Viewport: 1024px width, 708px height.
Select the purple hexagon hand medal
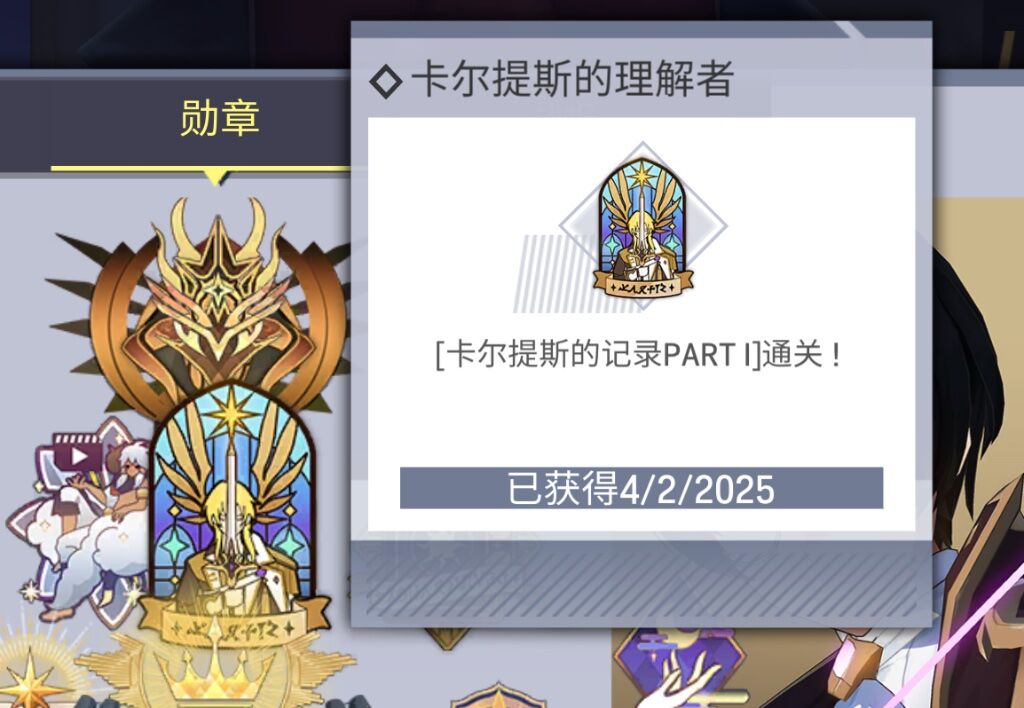[679, 668]
